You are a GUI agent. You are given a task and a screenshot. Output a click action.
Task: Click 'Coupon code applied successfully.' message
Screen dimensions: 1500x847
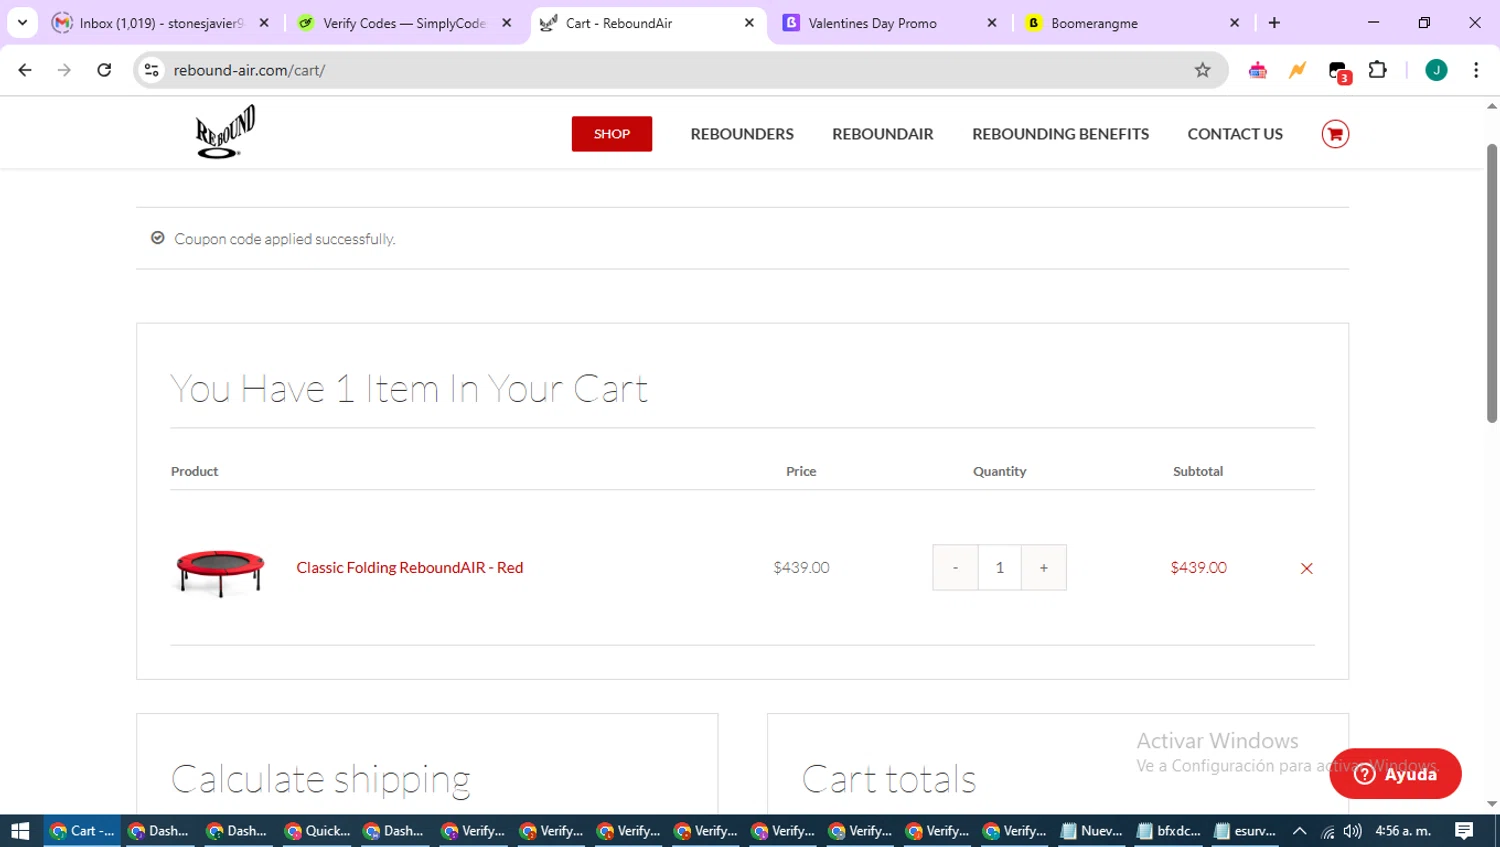[285, 239]
